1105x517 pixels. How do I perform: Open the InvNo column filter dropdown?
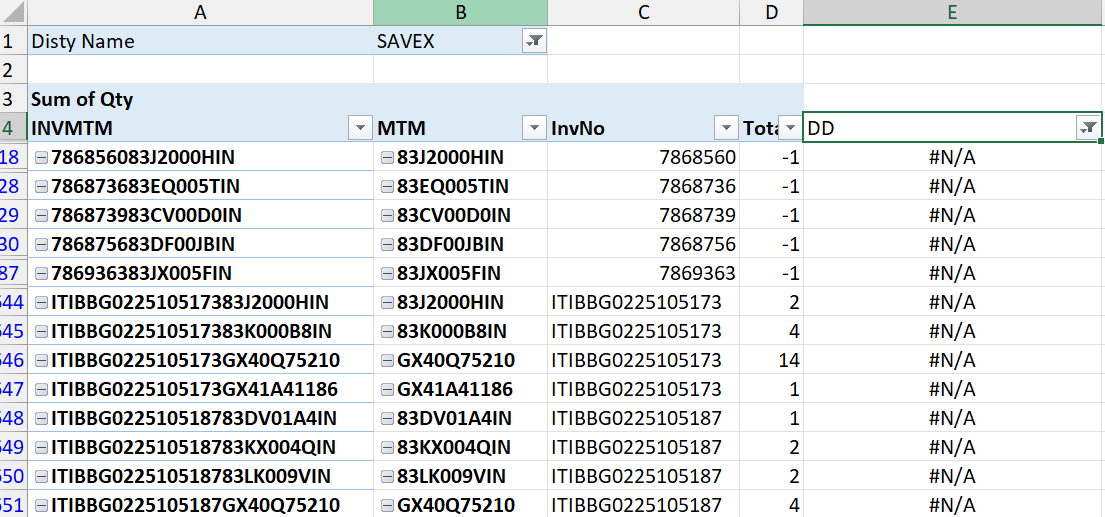pyautogui.click(x=726, y=128)
